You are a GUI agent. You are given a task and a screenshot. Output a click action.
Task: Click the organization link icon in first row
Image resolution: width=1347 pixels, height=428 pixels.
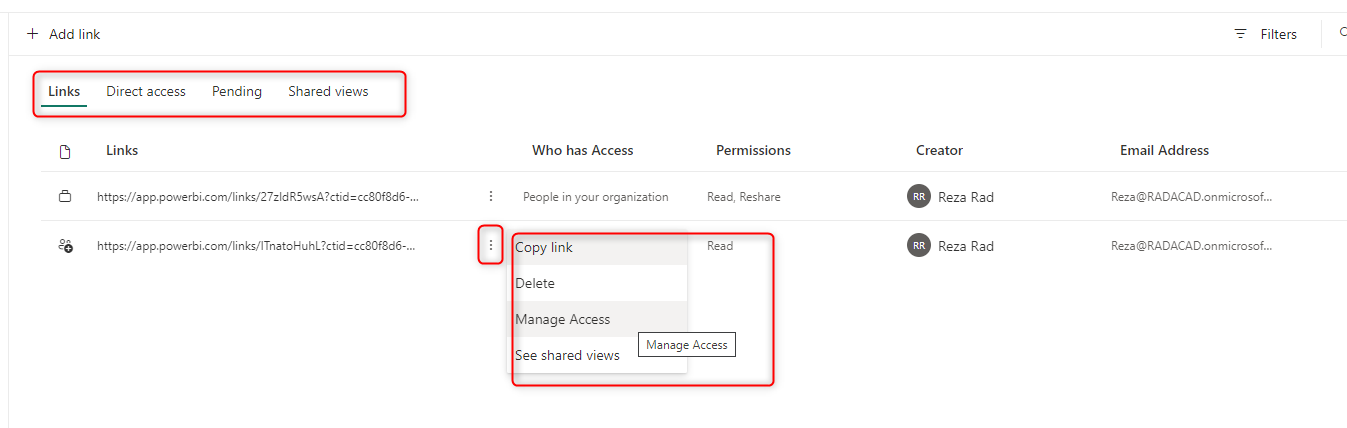(x=65, y=197)
